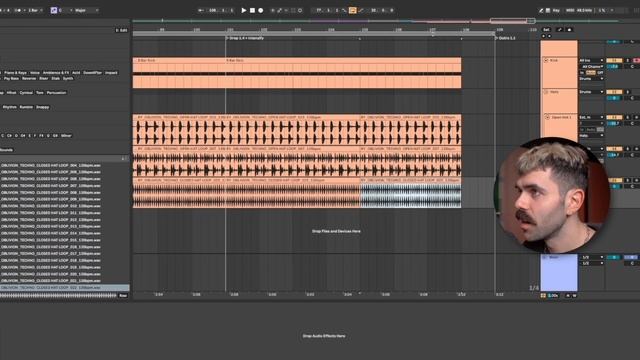Unfold the Kick track arrow
This screenshot has height=360, width=640.
coord(546,60)
